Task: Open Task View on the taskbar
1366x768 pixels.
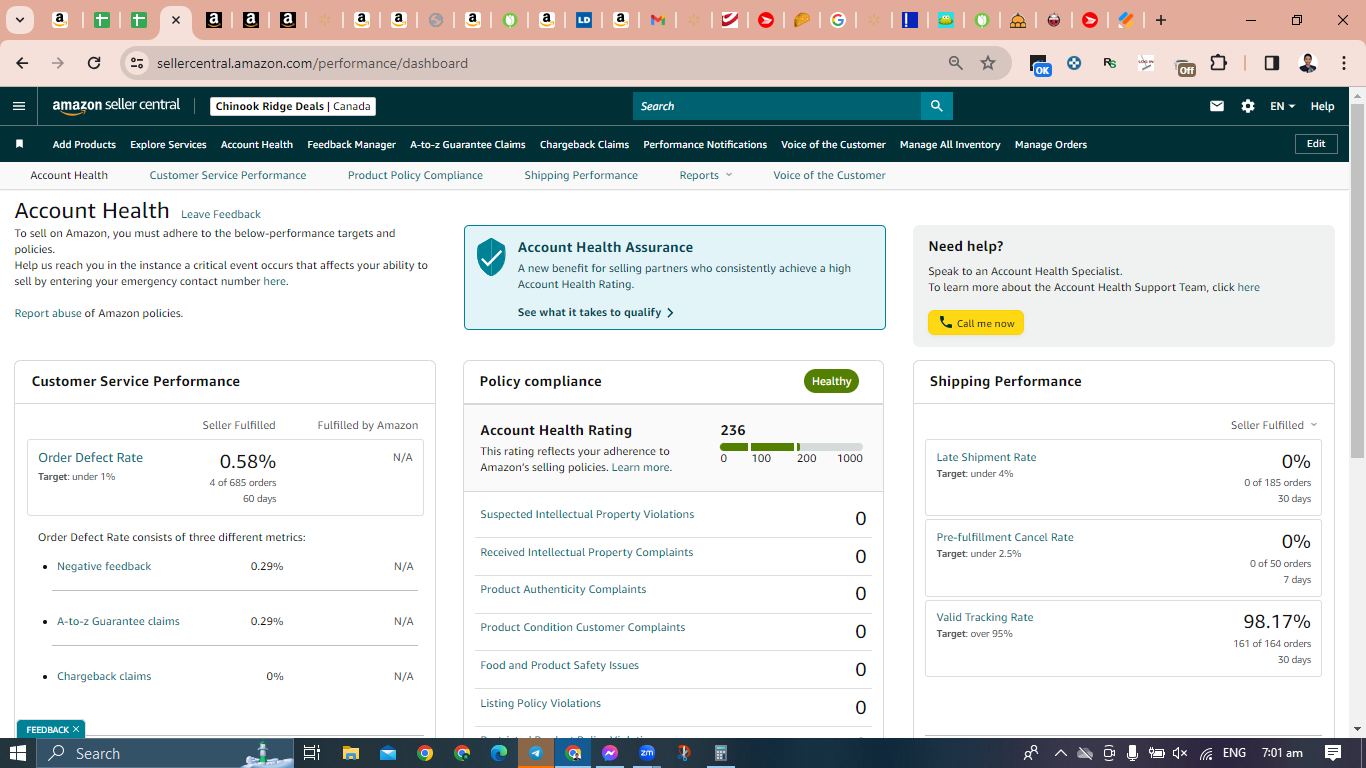Action: pyautogui.click(x=311, y=753)
